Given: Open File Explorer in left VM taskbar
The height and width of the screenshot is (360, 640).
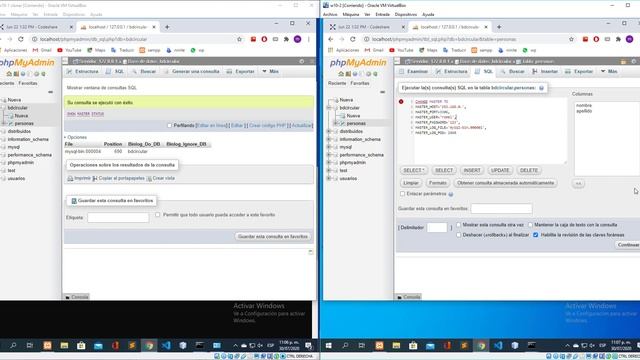Looking at the screenshot, I should (64, 346).
